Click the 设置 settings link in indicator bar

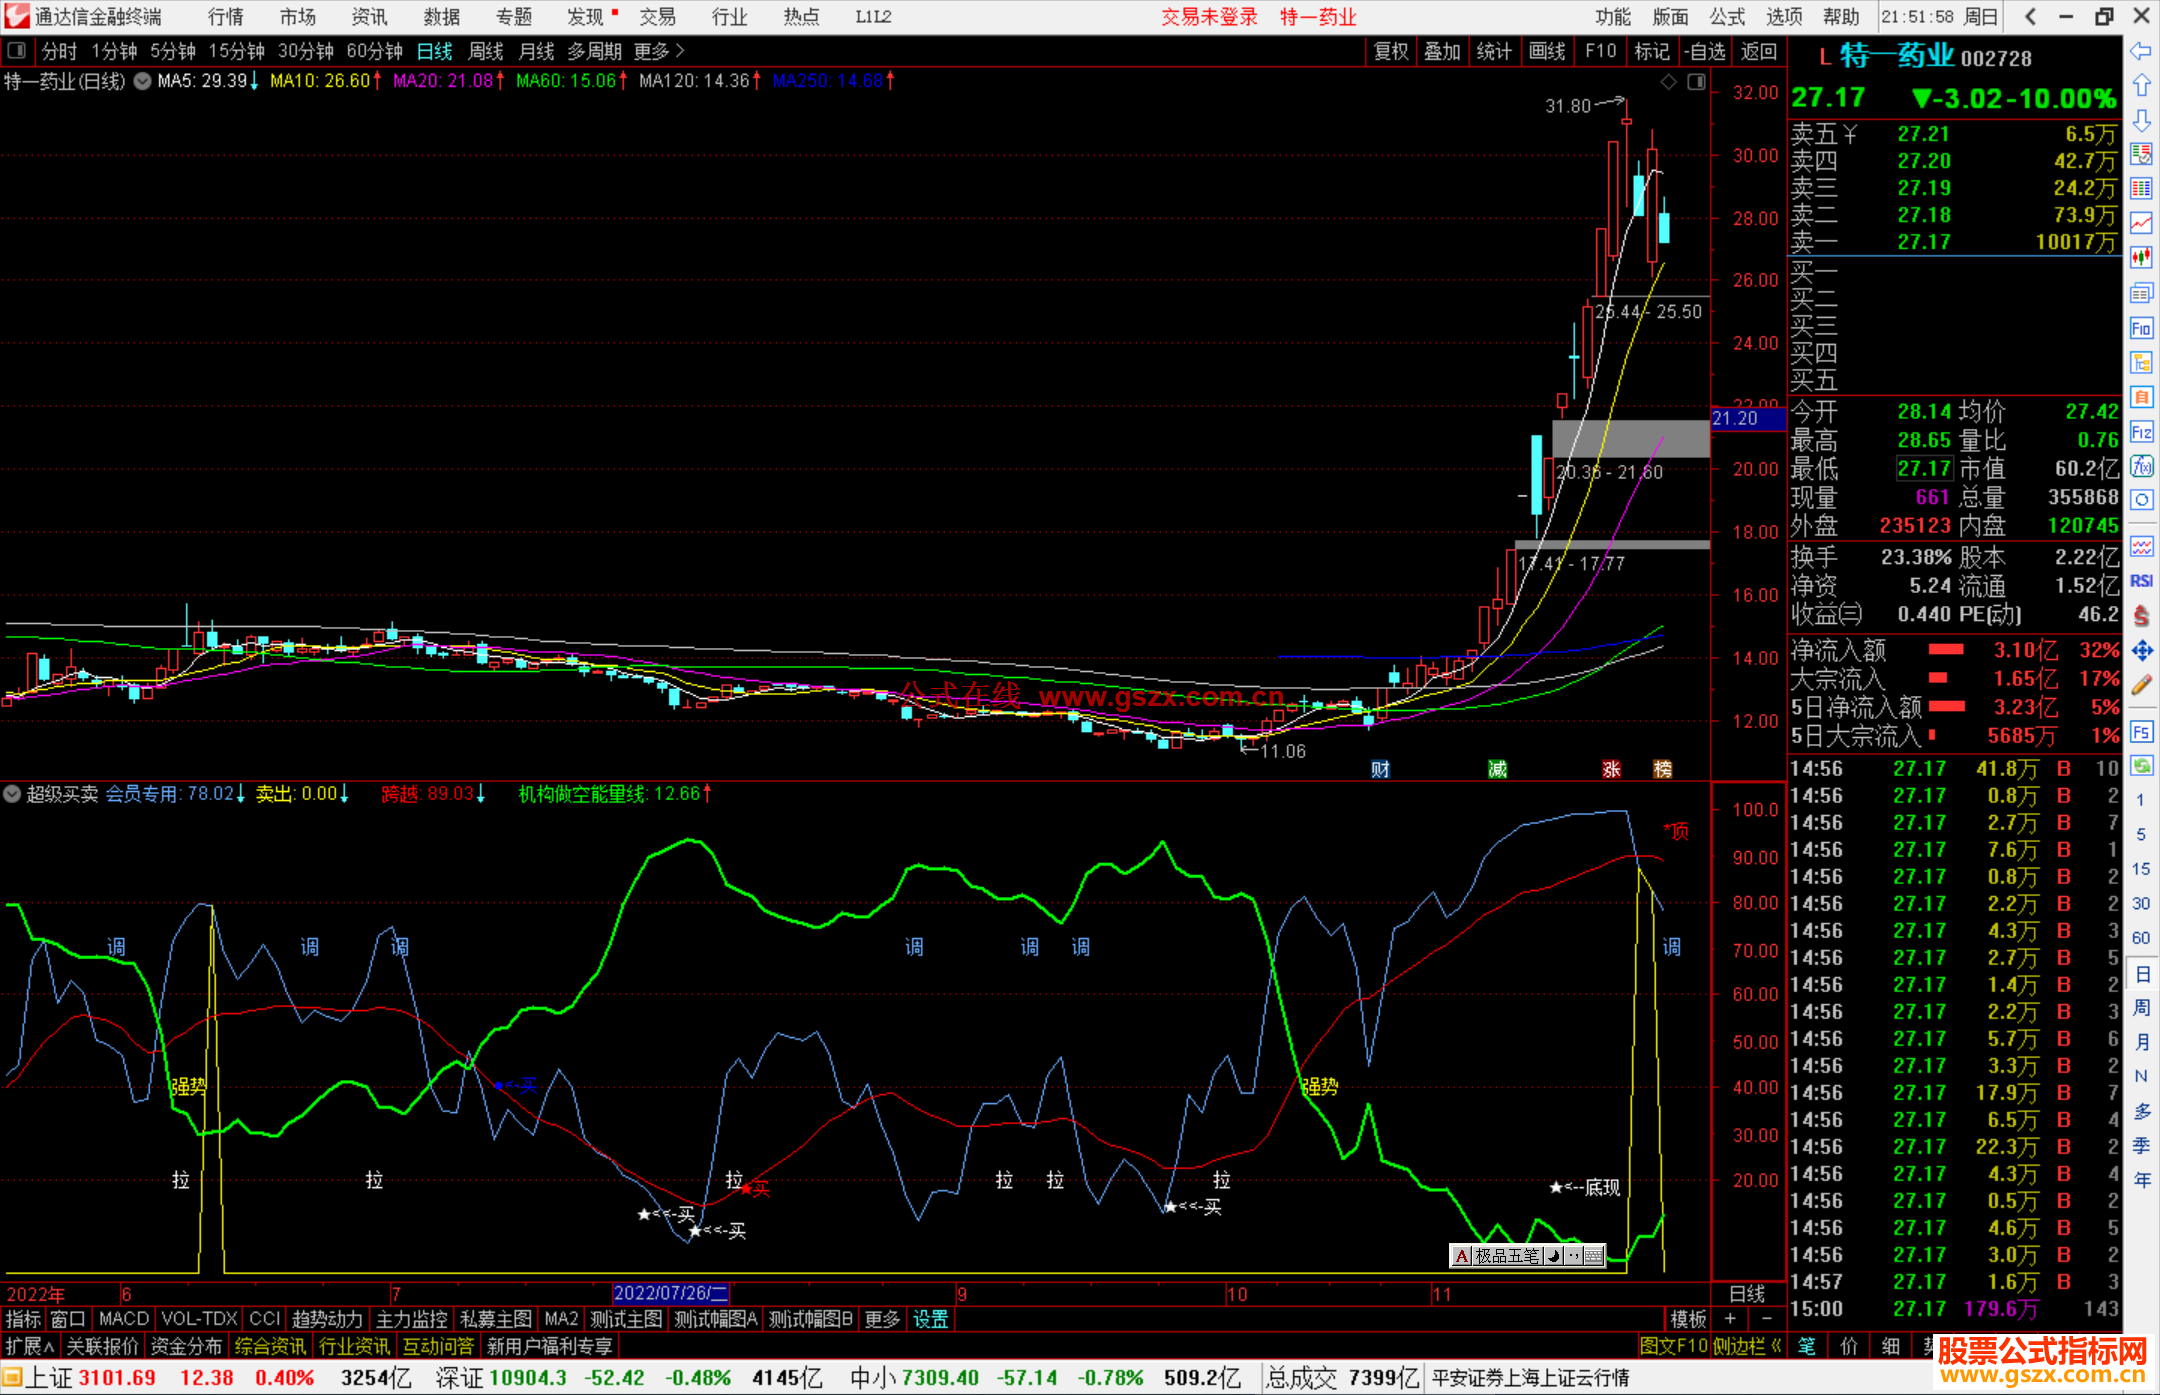930,1320
